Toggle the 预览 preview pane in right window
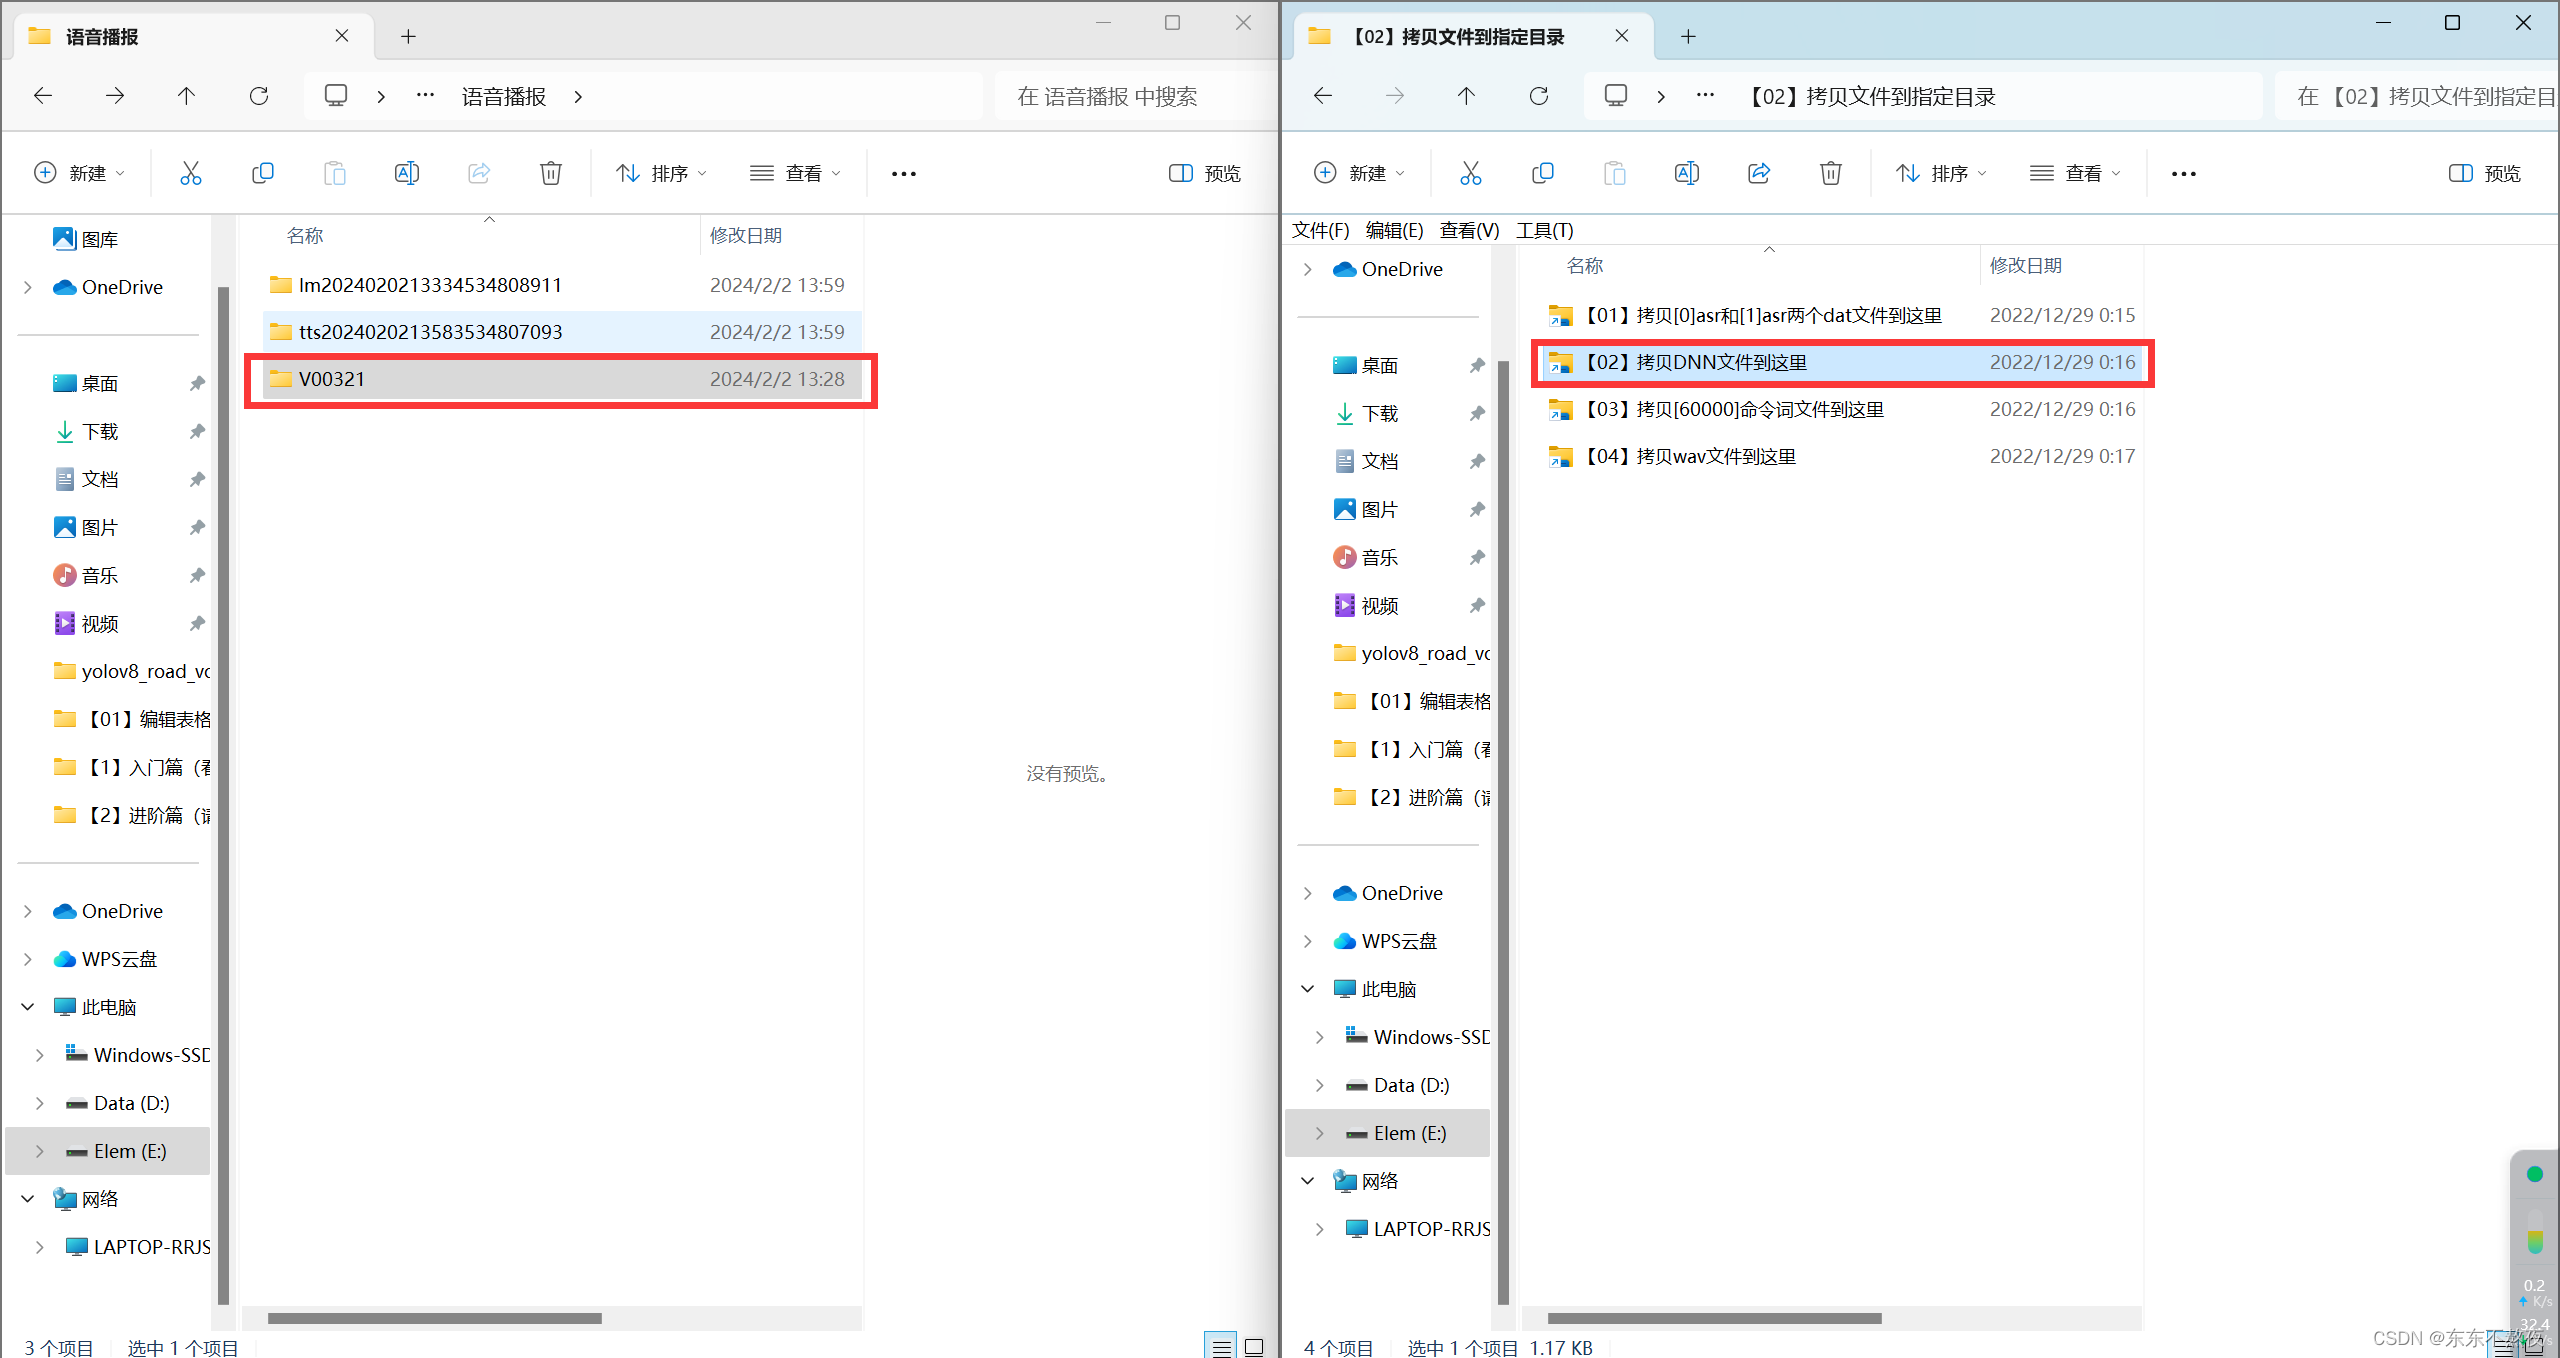Viewport: 2560px width, 1358px height. 2484,173
